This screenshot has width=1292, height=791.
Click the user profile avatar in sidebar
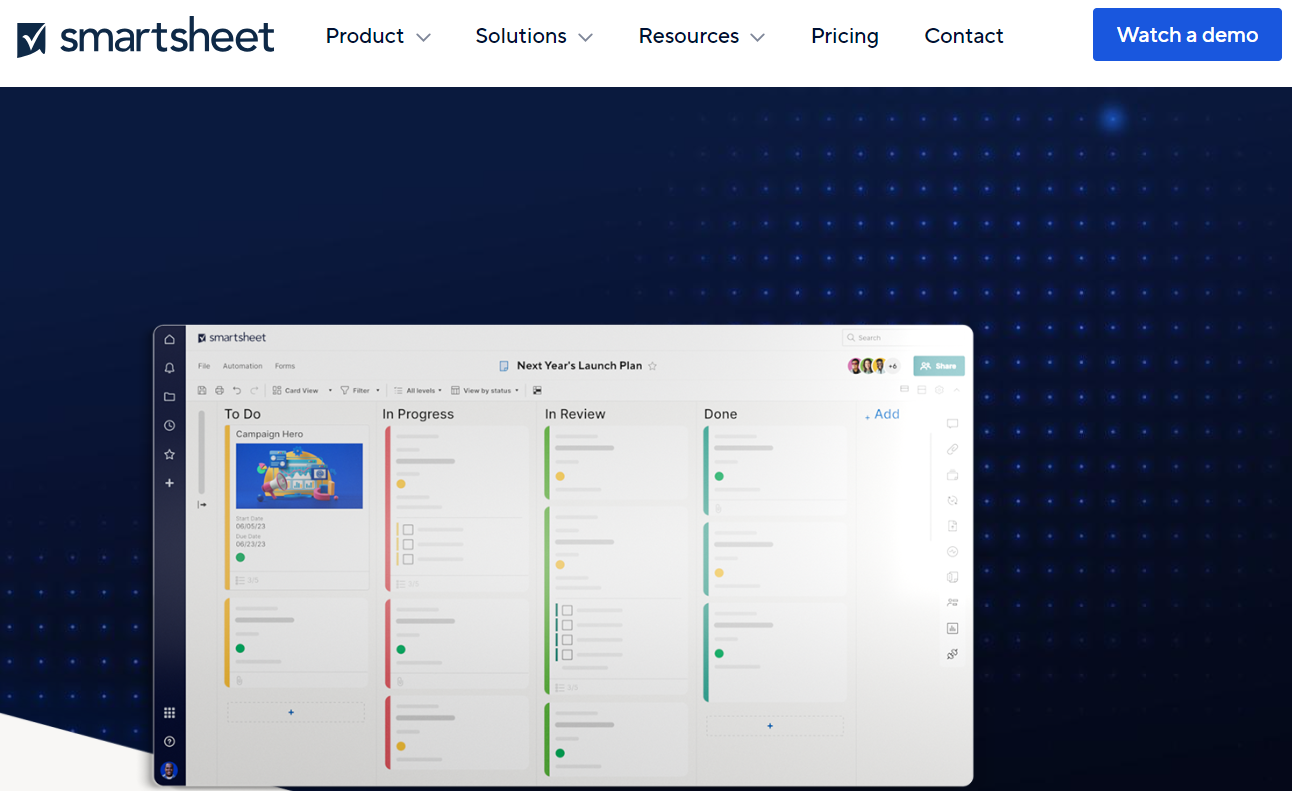(169, 770)
